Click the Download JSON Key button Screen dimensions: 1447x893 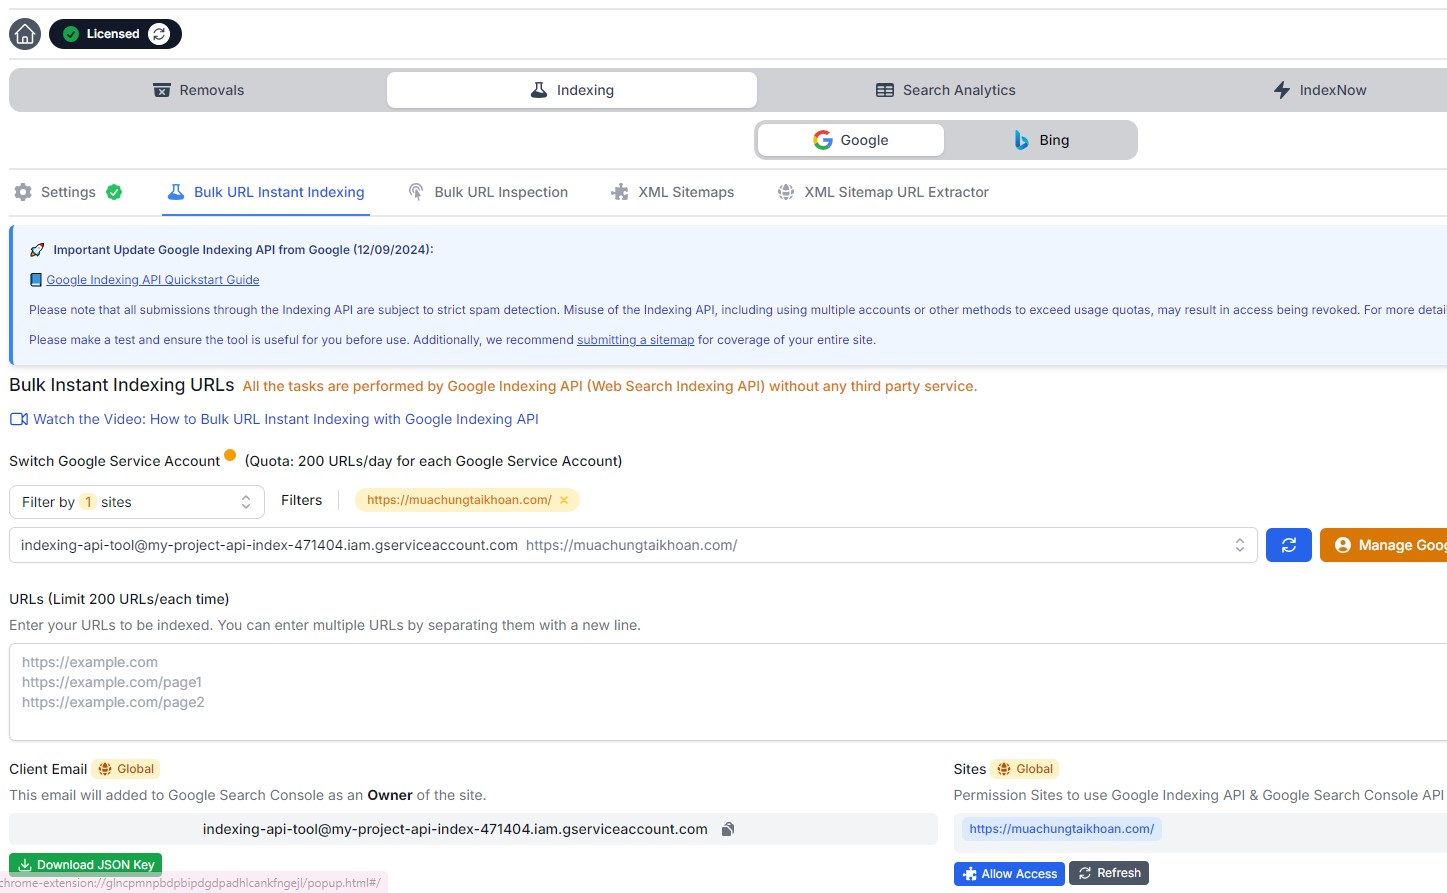pos(86,864)
